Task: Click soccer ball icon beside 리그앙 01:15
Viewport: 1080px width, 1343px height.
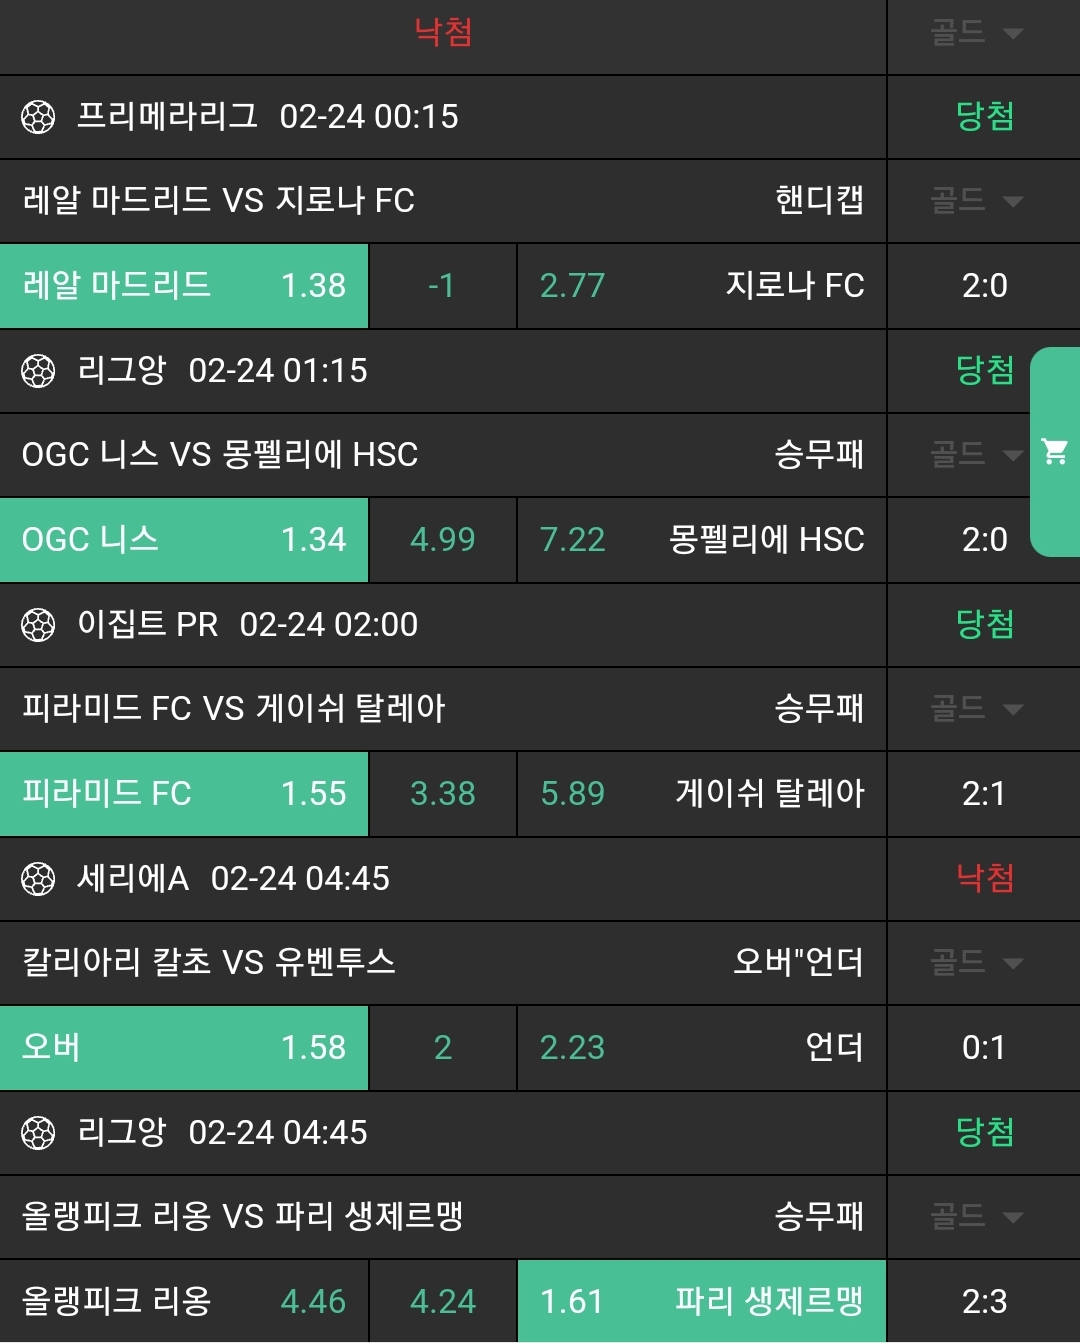Action: (38, 371)
